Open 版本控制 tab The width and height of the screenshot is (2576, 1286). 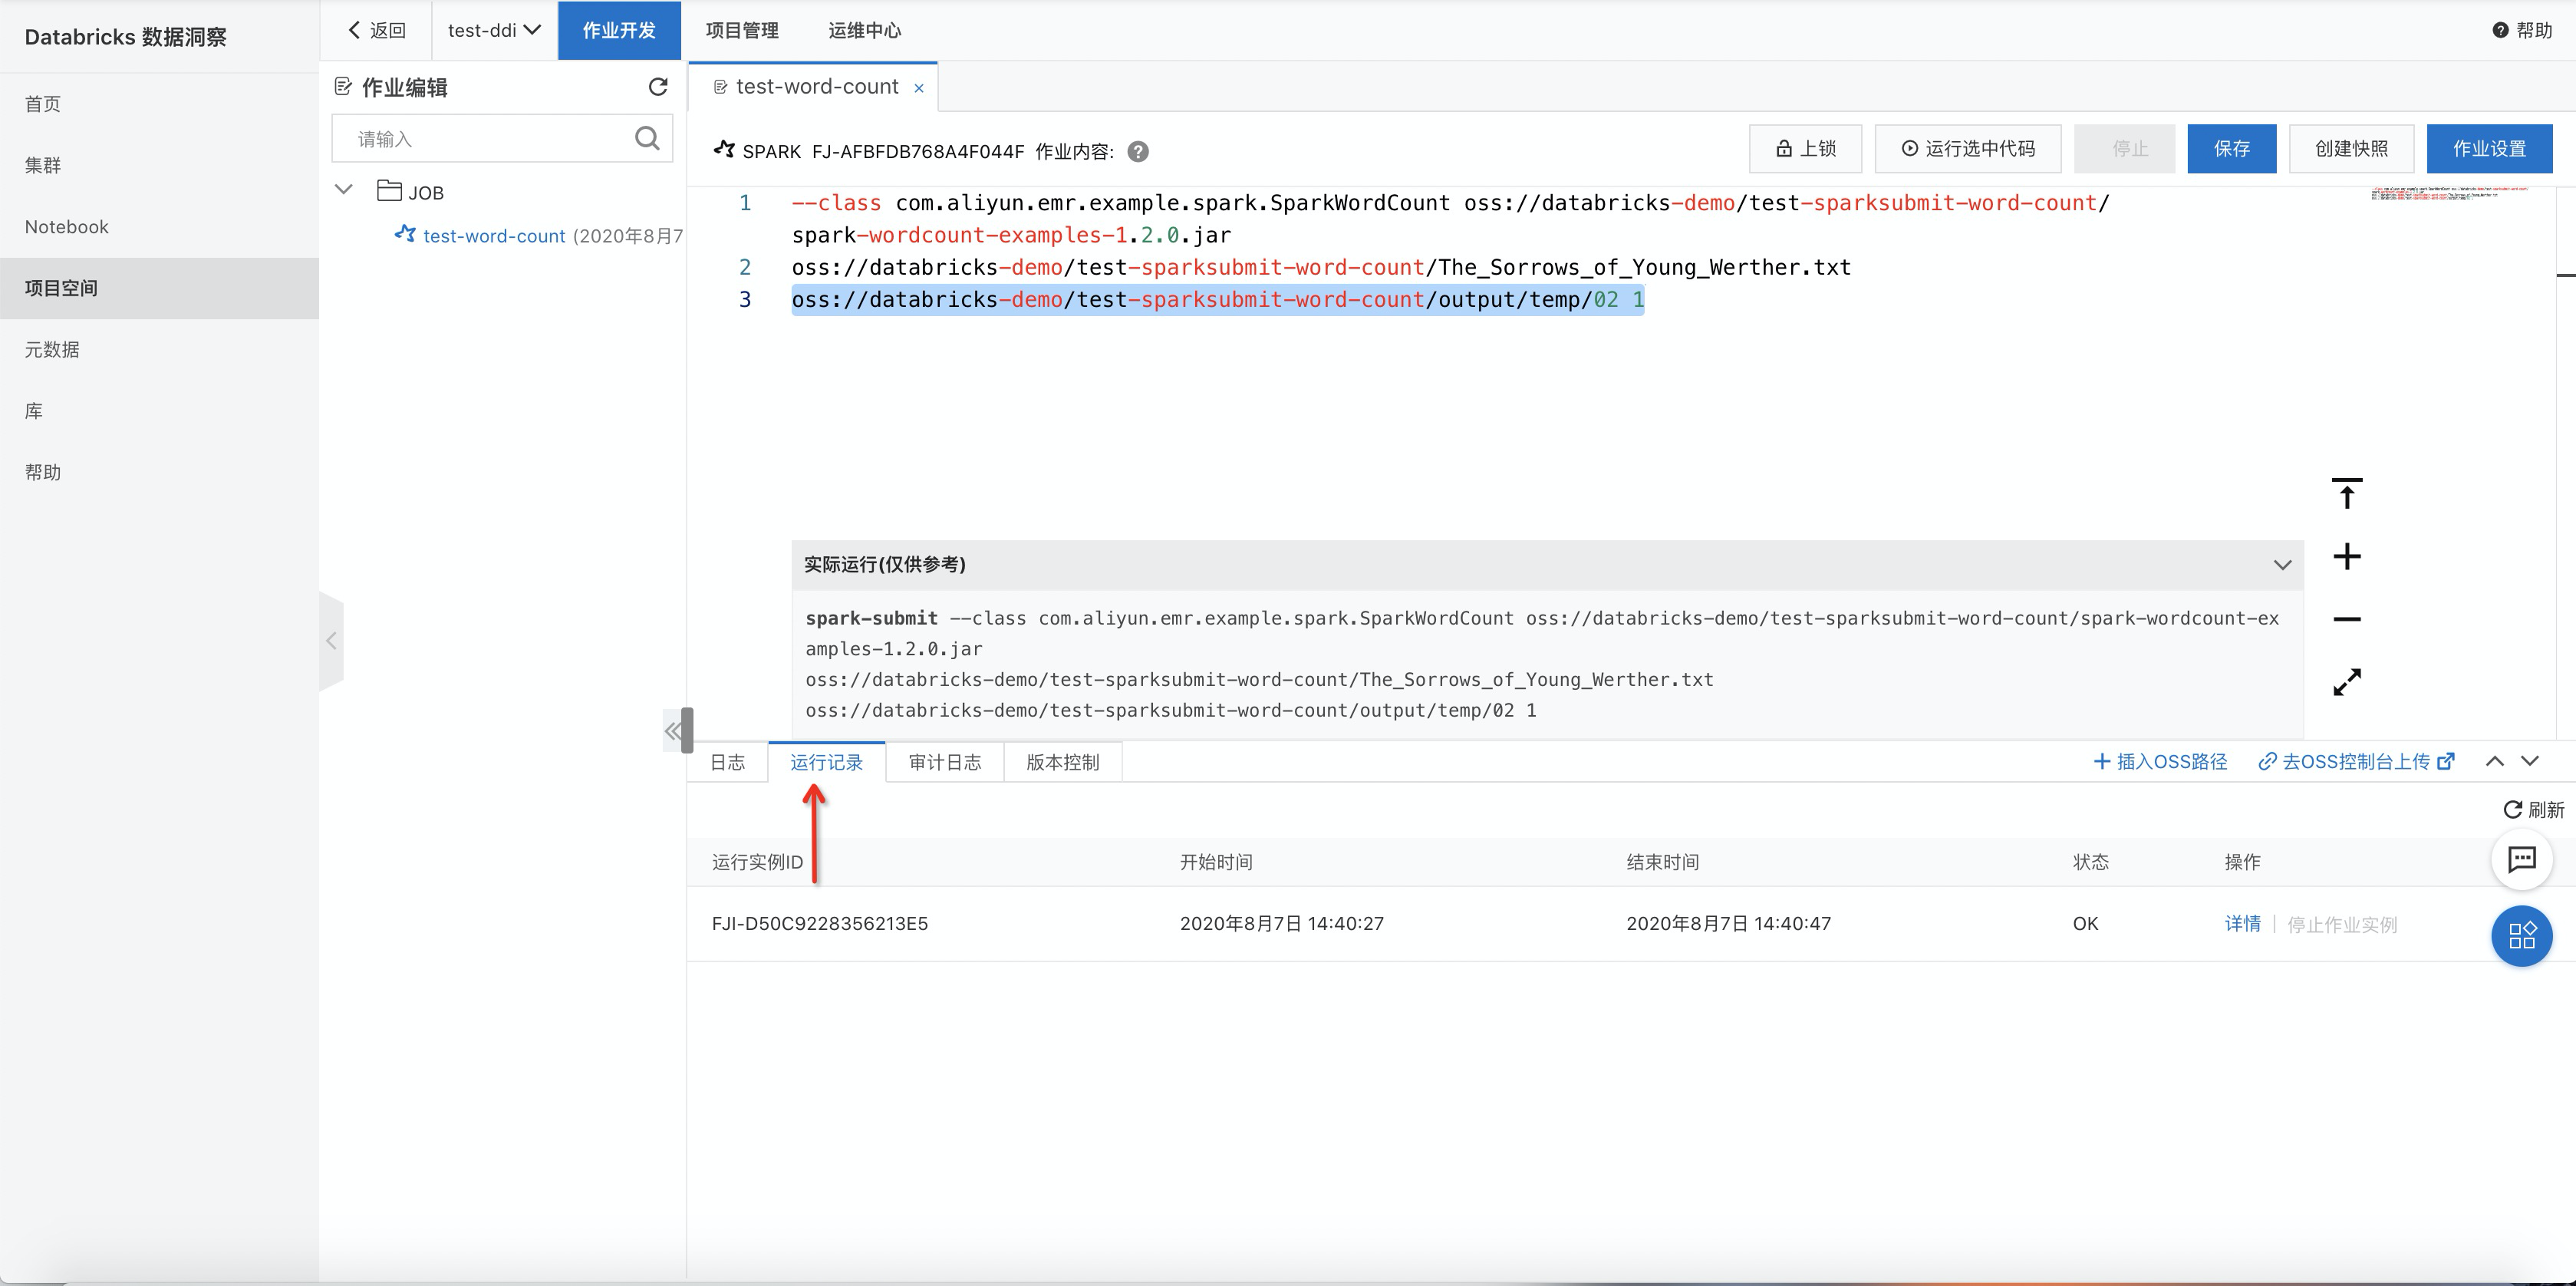tap(1062, 762)
